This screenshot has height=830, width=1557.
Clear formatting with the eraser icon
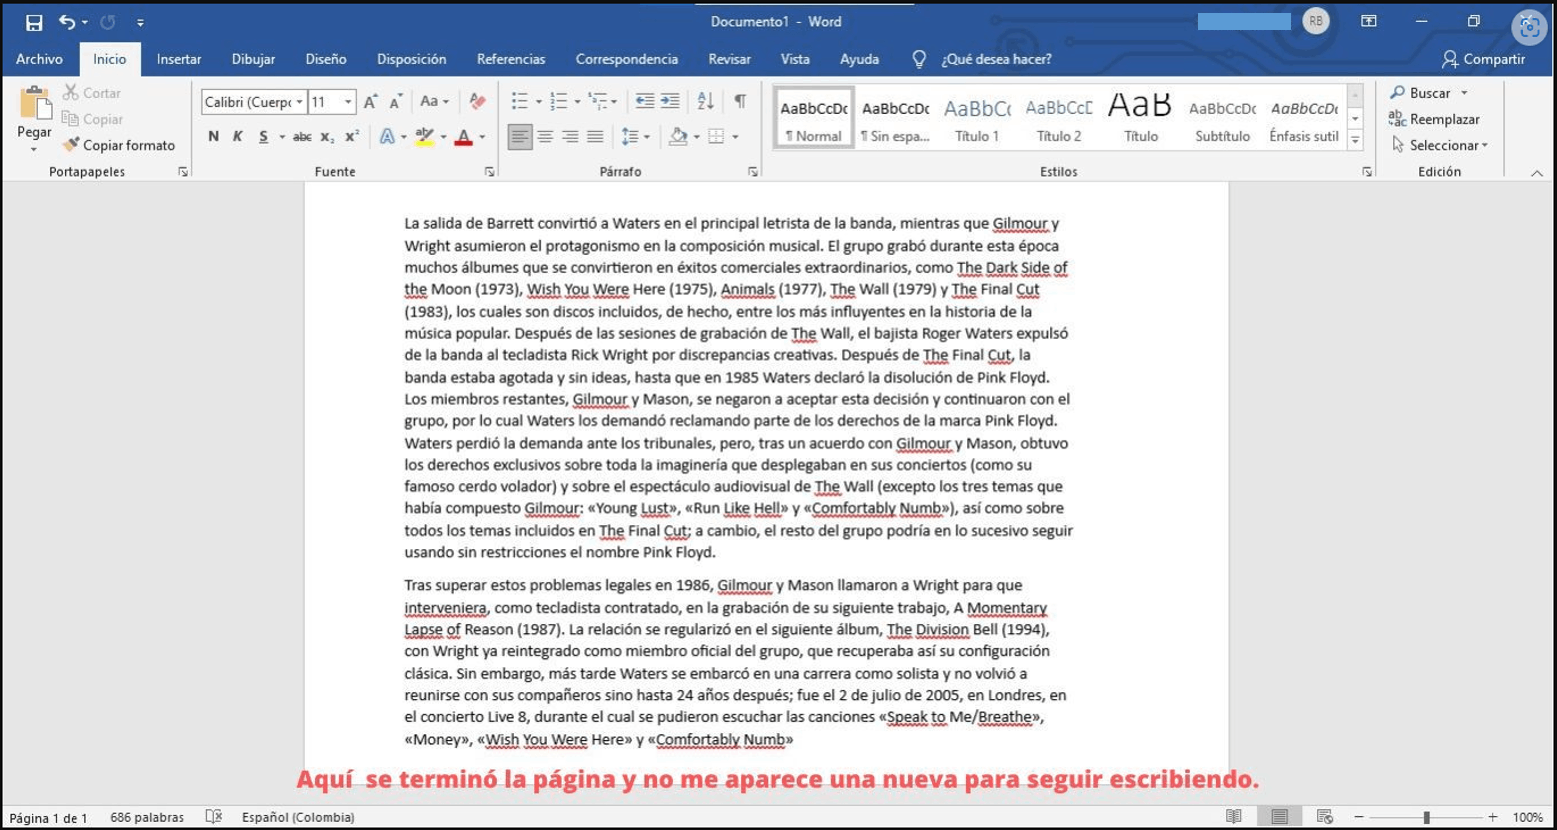(477, 101)
